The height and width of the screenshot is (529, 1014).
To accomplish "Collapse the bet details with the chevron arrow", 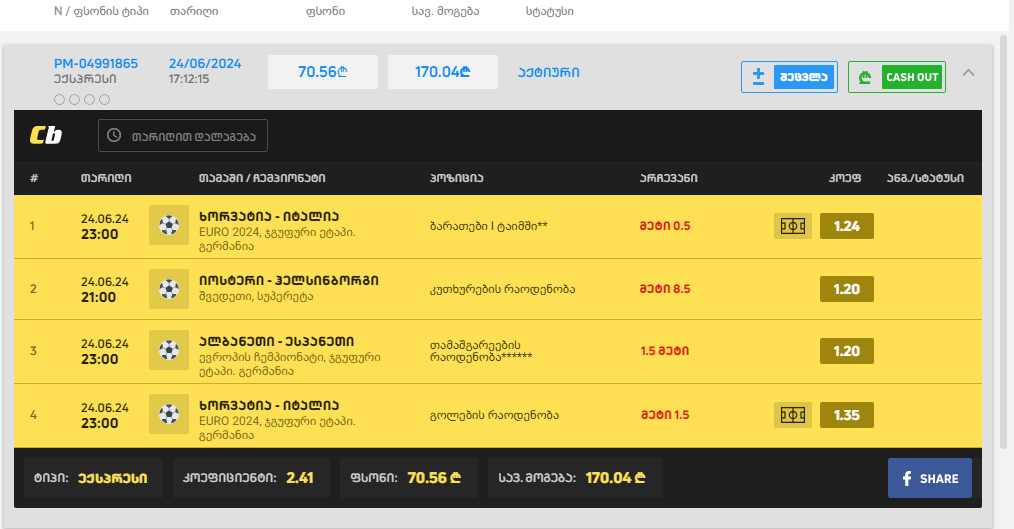I will click(968, 73).
